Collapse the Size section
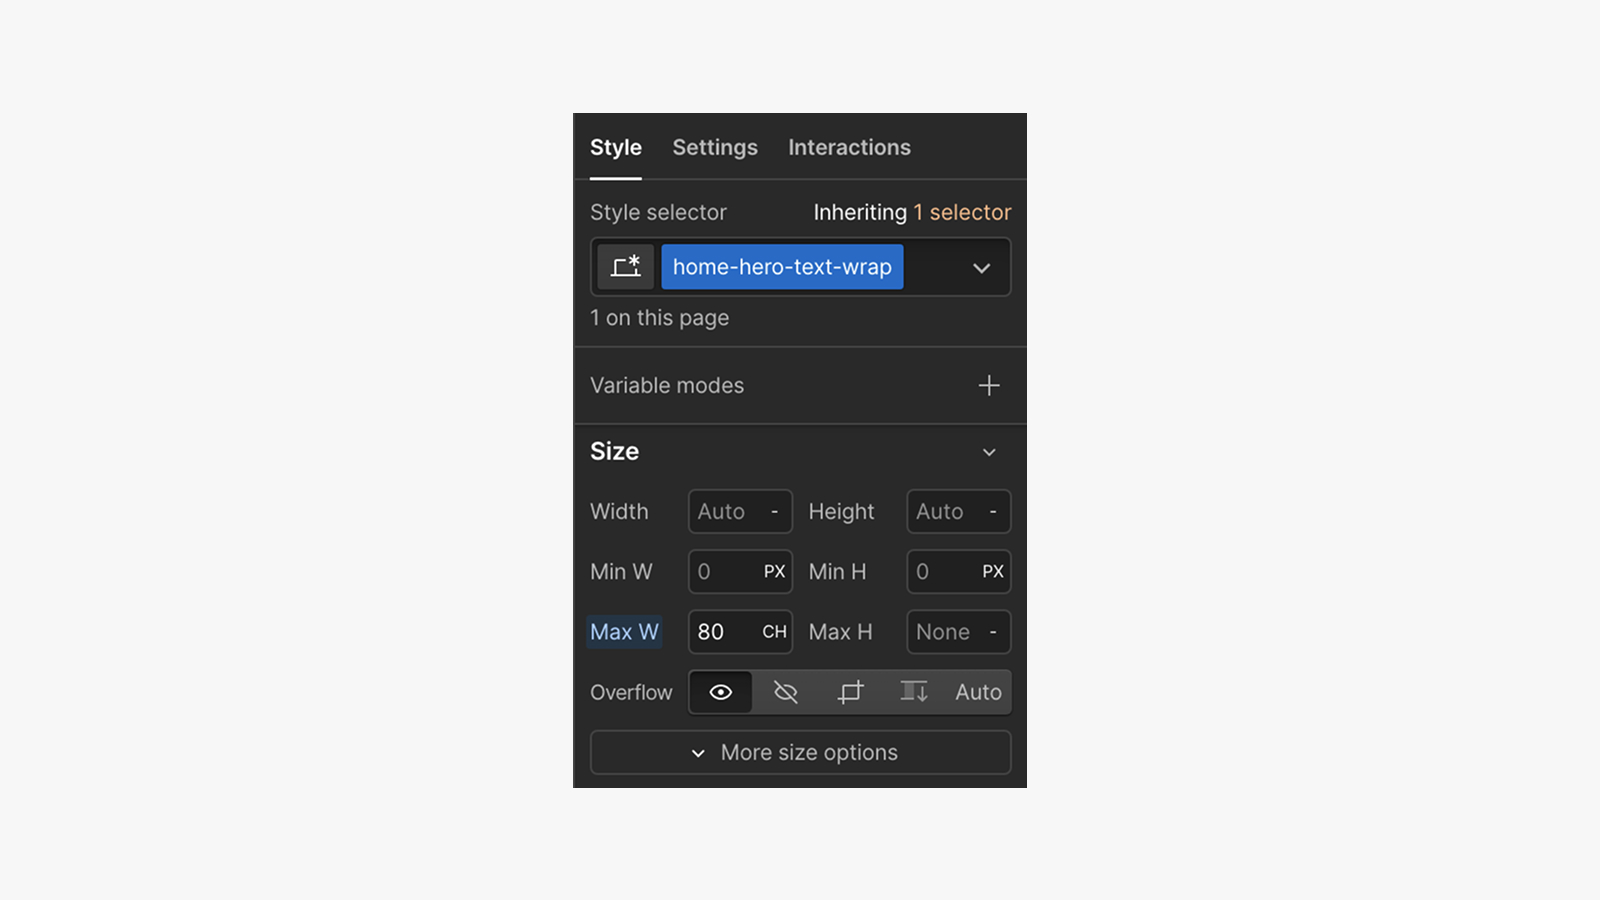This screenshot has height=900, width=1600. tap(989, 452)
